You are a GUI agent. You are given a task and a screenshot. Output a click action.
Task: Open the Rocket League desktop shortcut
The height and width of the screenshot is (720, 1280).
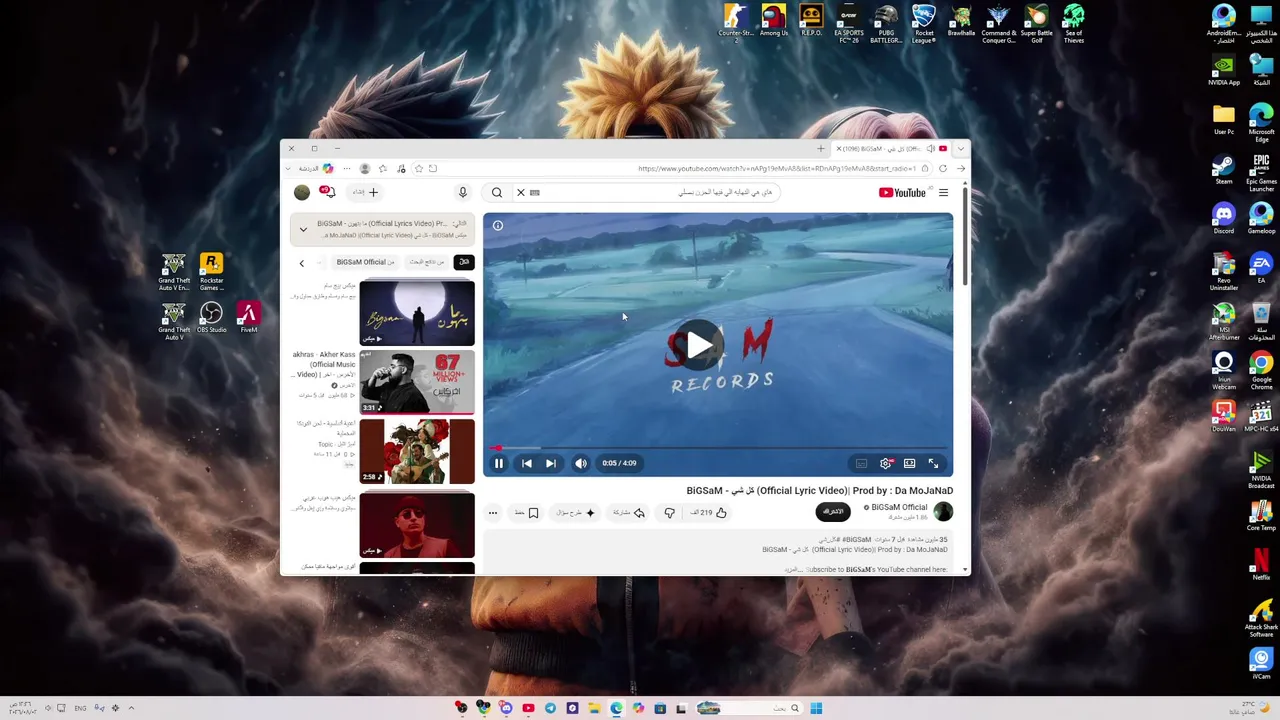pyautogui.click(x=924, y=23)
